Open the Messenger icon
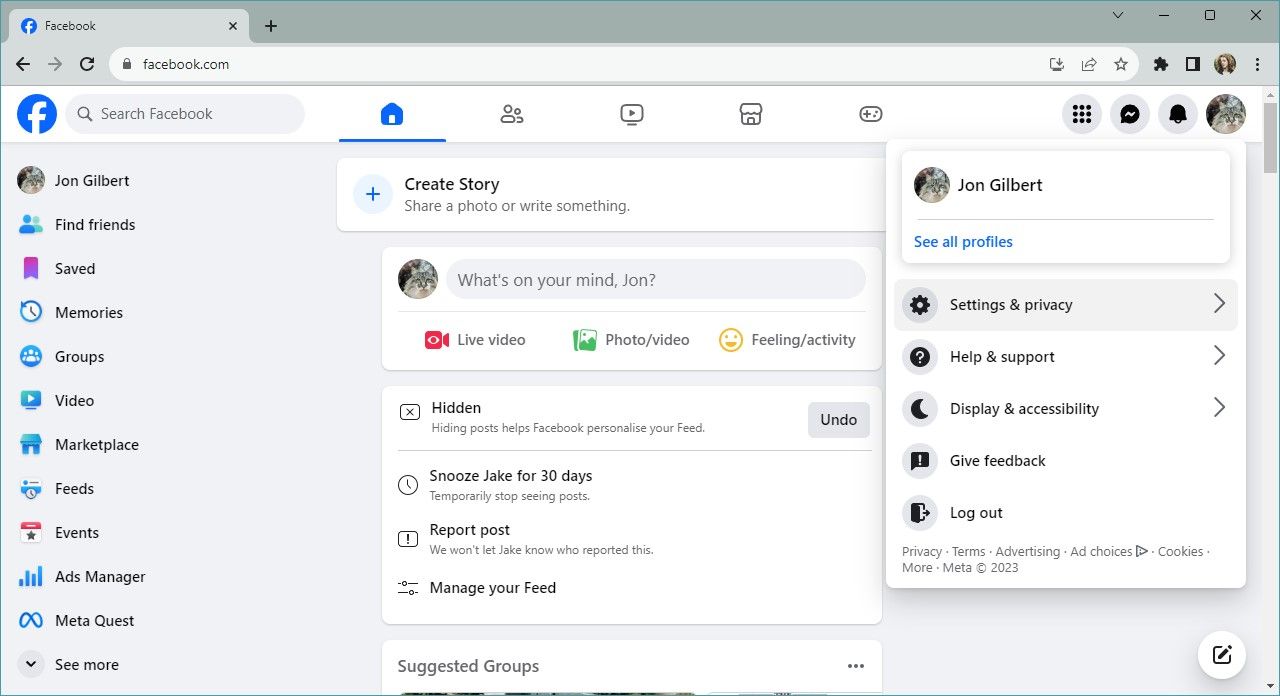This screenshot has width=1280, height=696. tap(1129, 113)
